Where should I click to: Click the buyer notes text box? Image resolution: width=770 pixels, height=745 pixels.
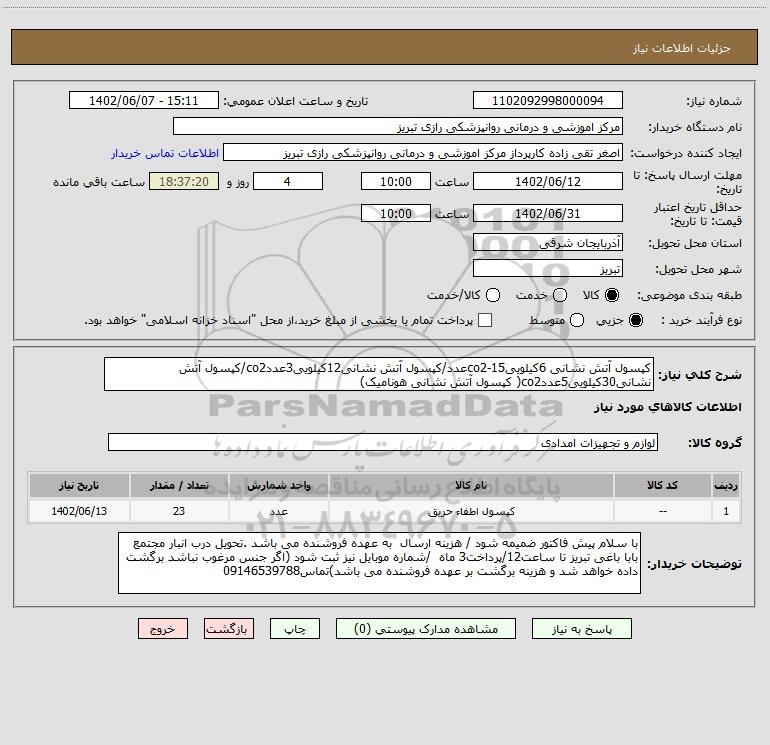click(380, 563)
